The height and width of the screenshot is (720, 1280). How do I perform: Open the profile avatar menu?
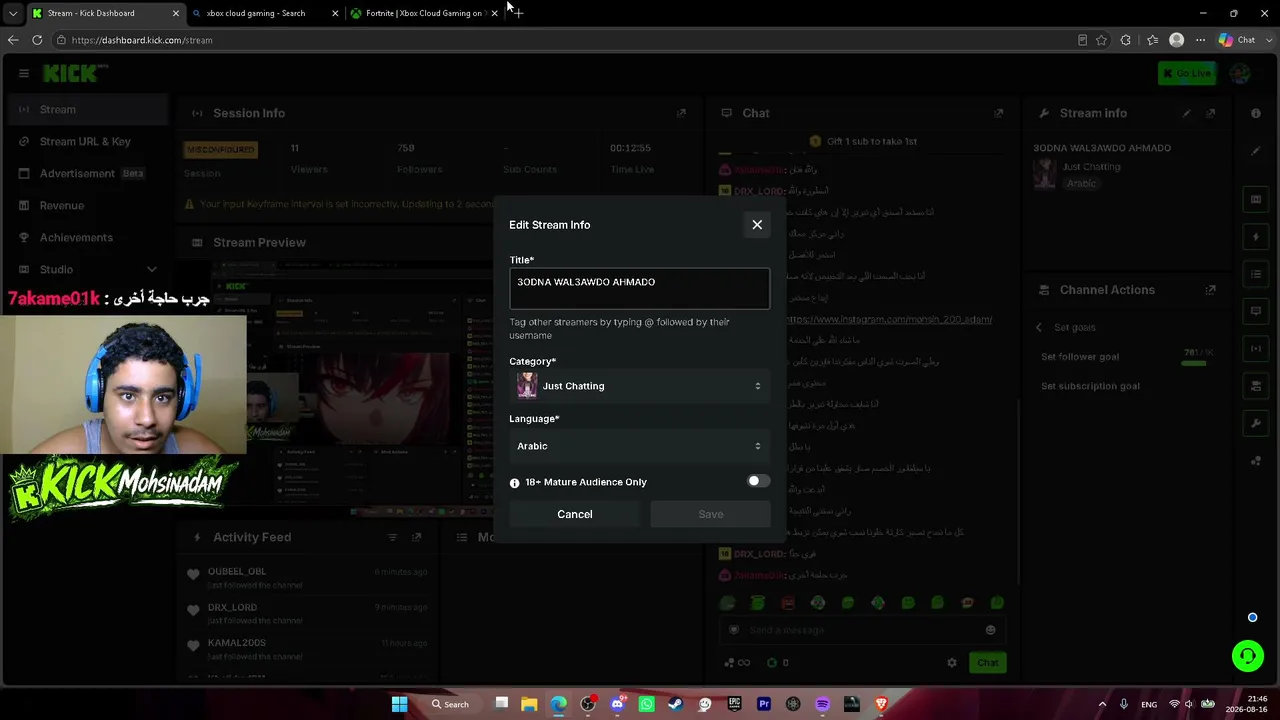tap(1240, 73)
